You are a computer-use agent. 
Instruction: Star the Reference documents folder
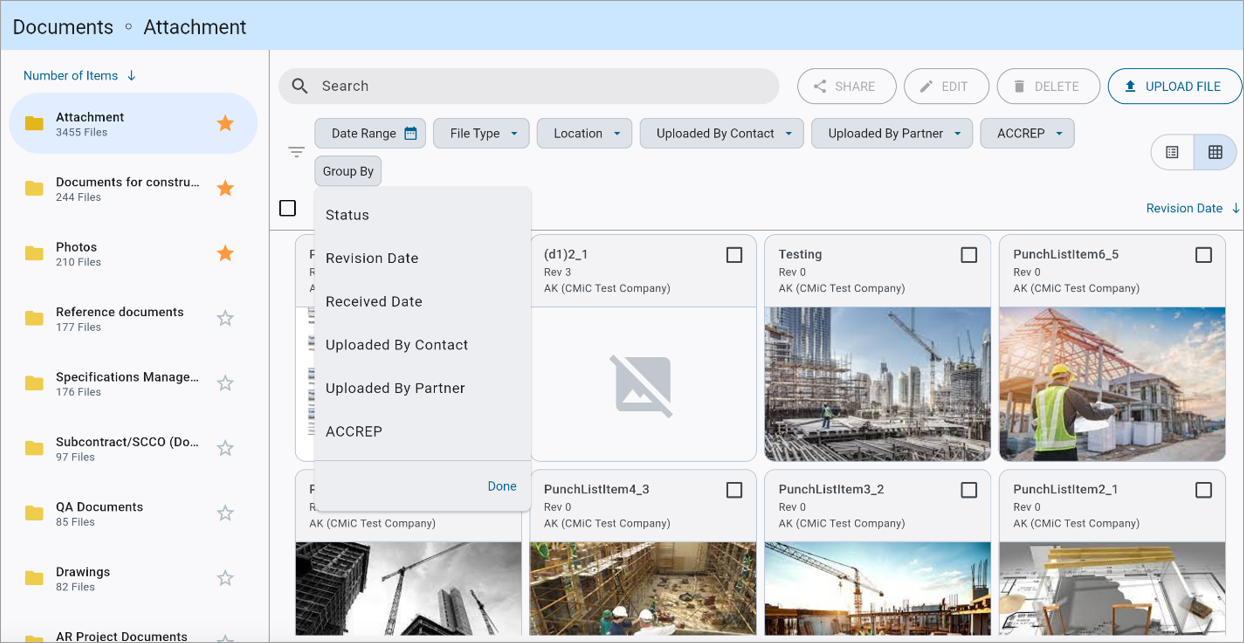225,318
